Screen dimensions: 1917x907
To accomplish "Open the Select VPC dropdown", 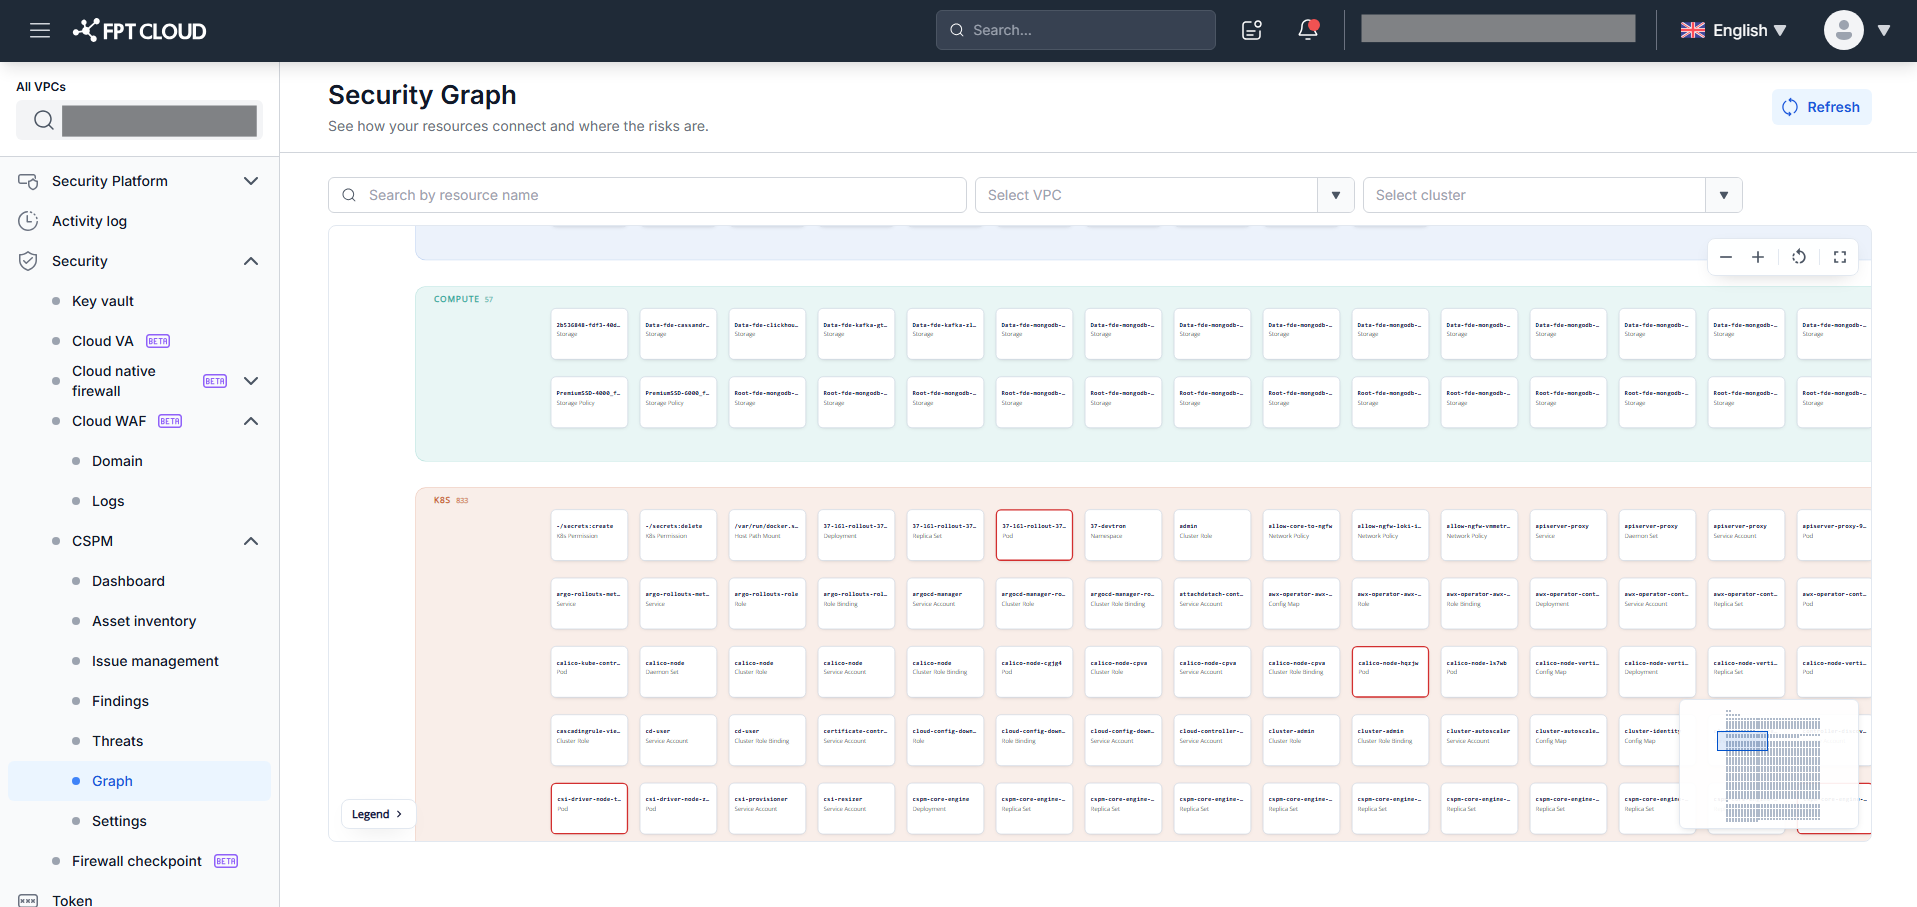I will (x=1164, y=195).
